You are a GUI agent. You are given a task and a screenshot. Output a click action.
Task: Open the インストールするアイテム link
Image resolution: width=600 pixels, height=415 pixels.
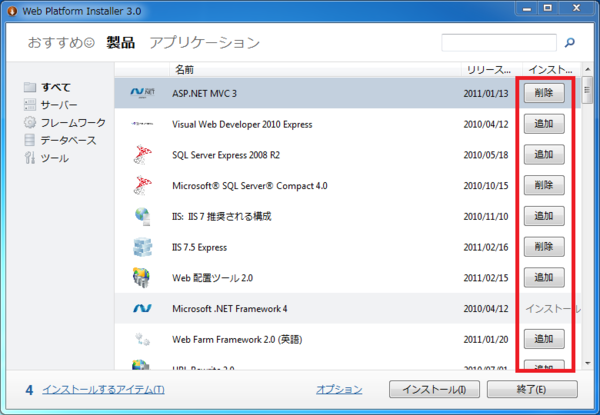103,389
